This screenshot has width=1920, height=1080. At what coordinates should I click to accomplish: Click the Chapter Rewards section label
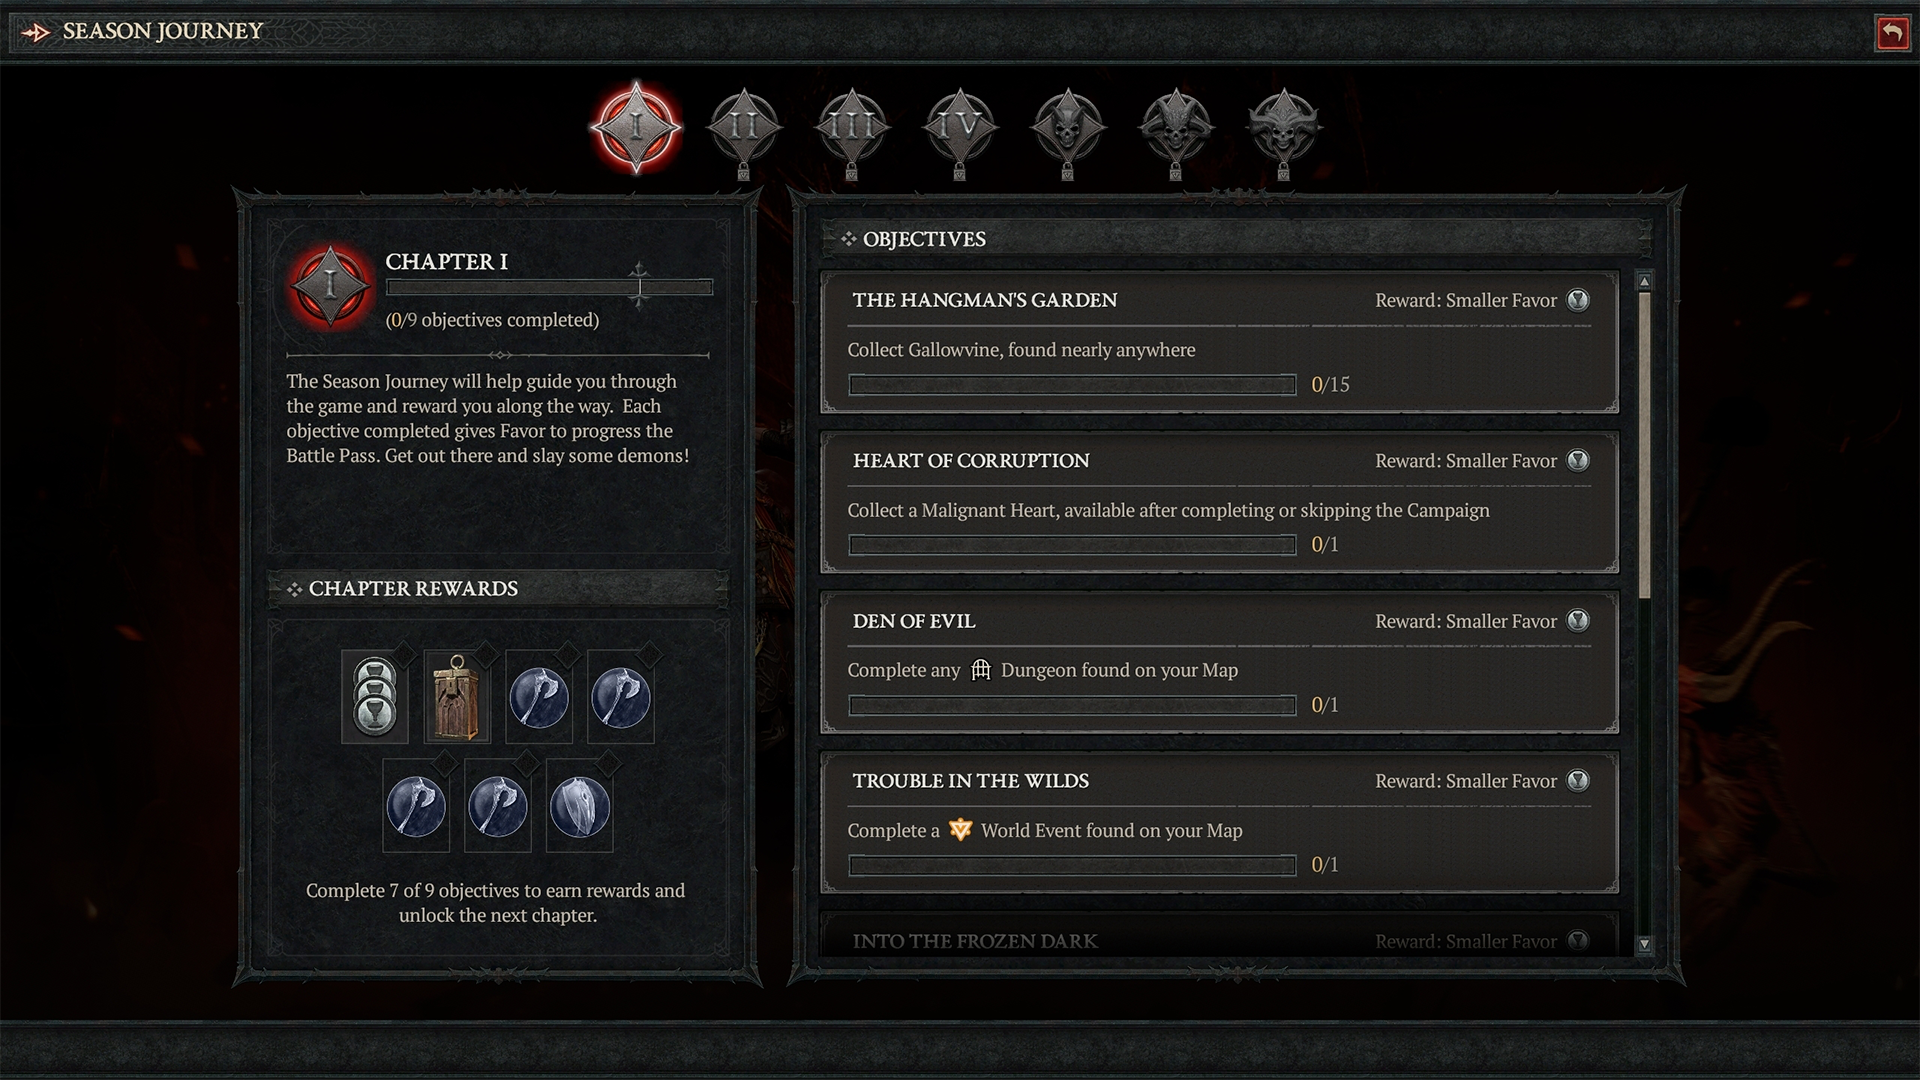click(x=413, y=588)
